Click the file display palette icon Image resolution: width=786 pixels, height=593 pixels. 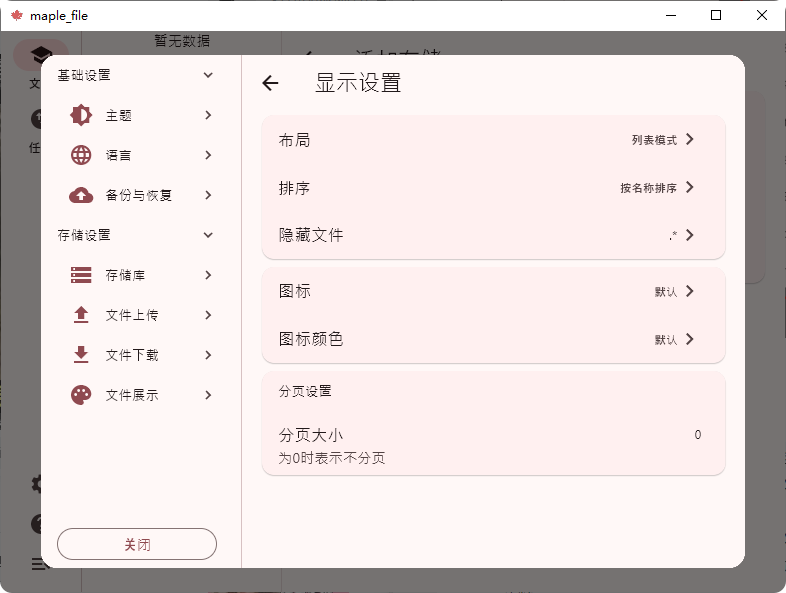pyautogui.click(x=81, y=395)
